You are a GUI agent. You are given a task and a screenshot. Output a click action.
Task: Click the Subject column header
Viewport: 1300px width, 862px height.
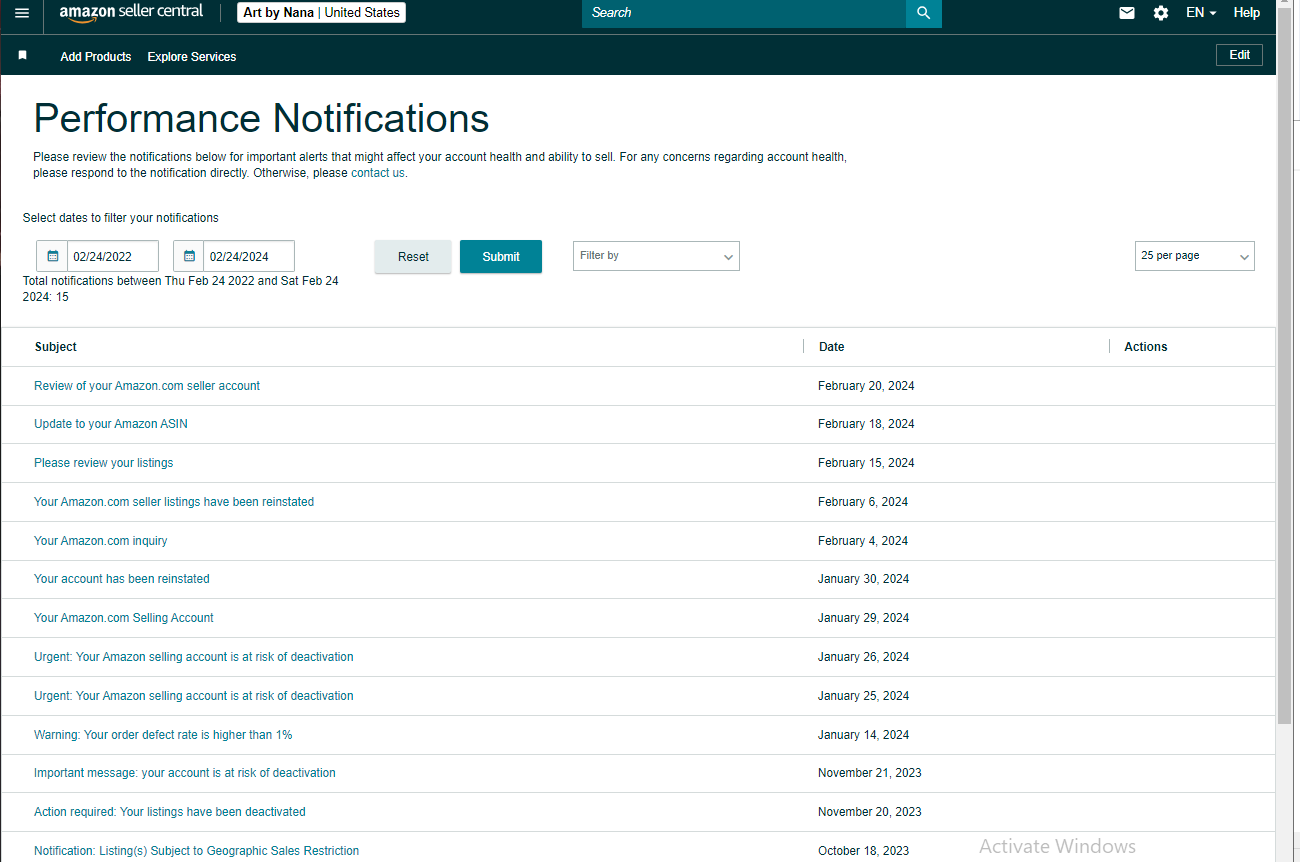click(x=56, y=347)
